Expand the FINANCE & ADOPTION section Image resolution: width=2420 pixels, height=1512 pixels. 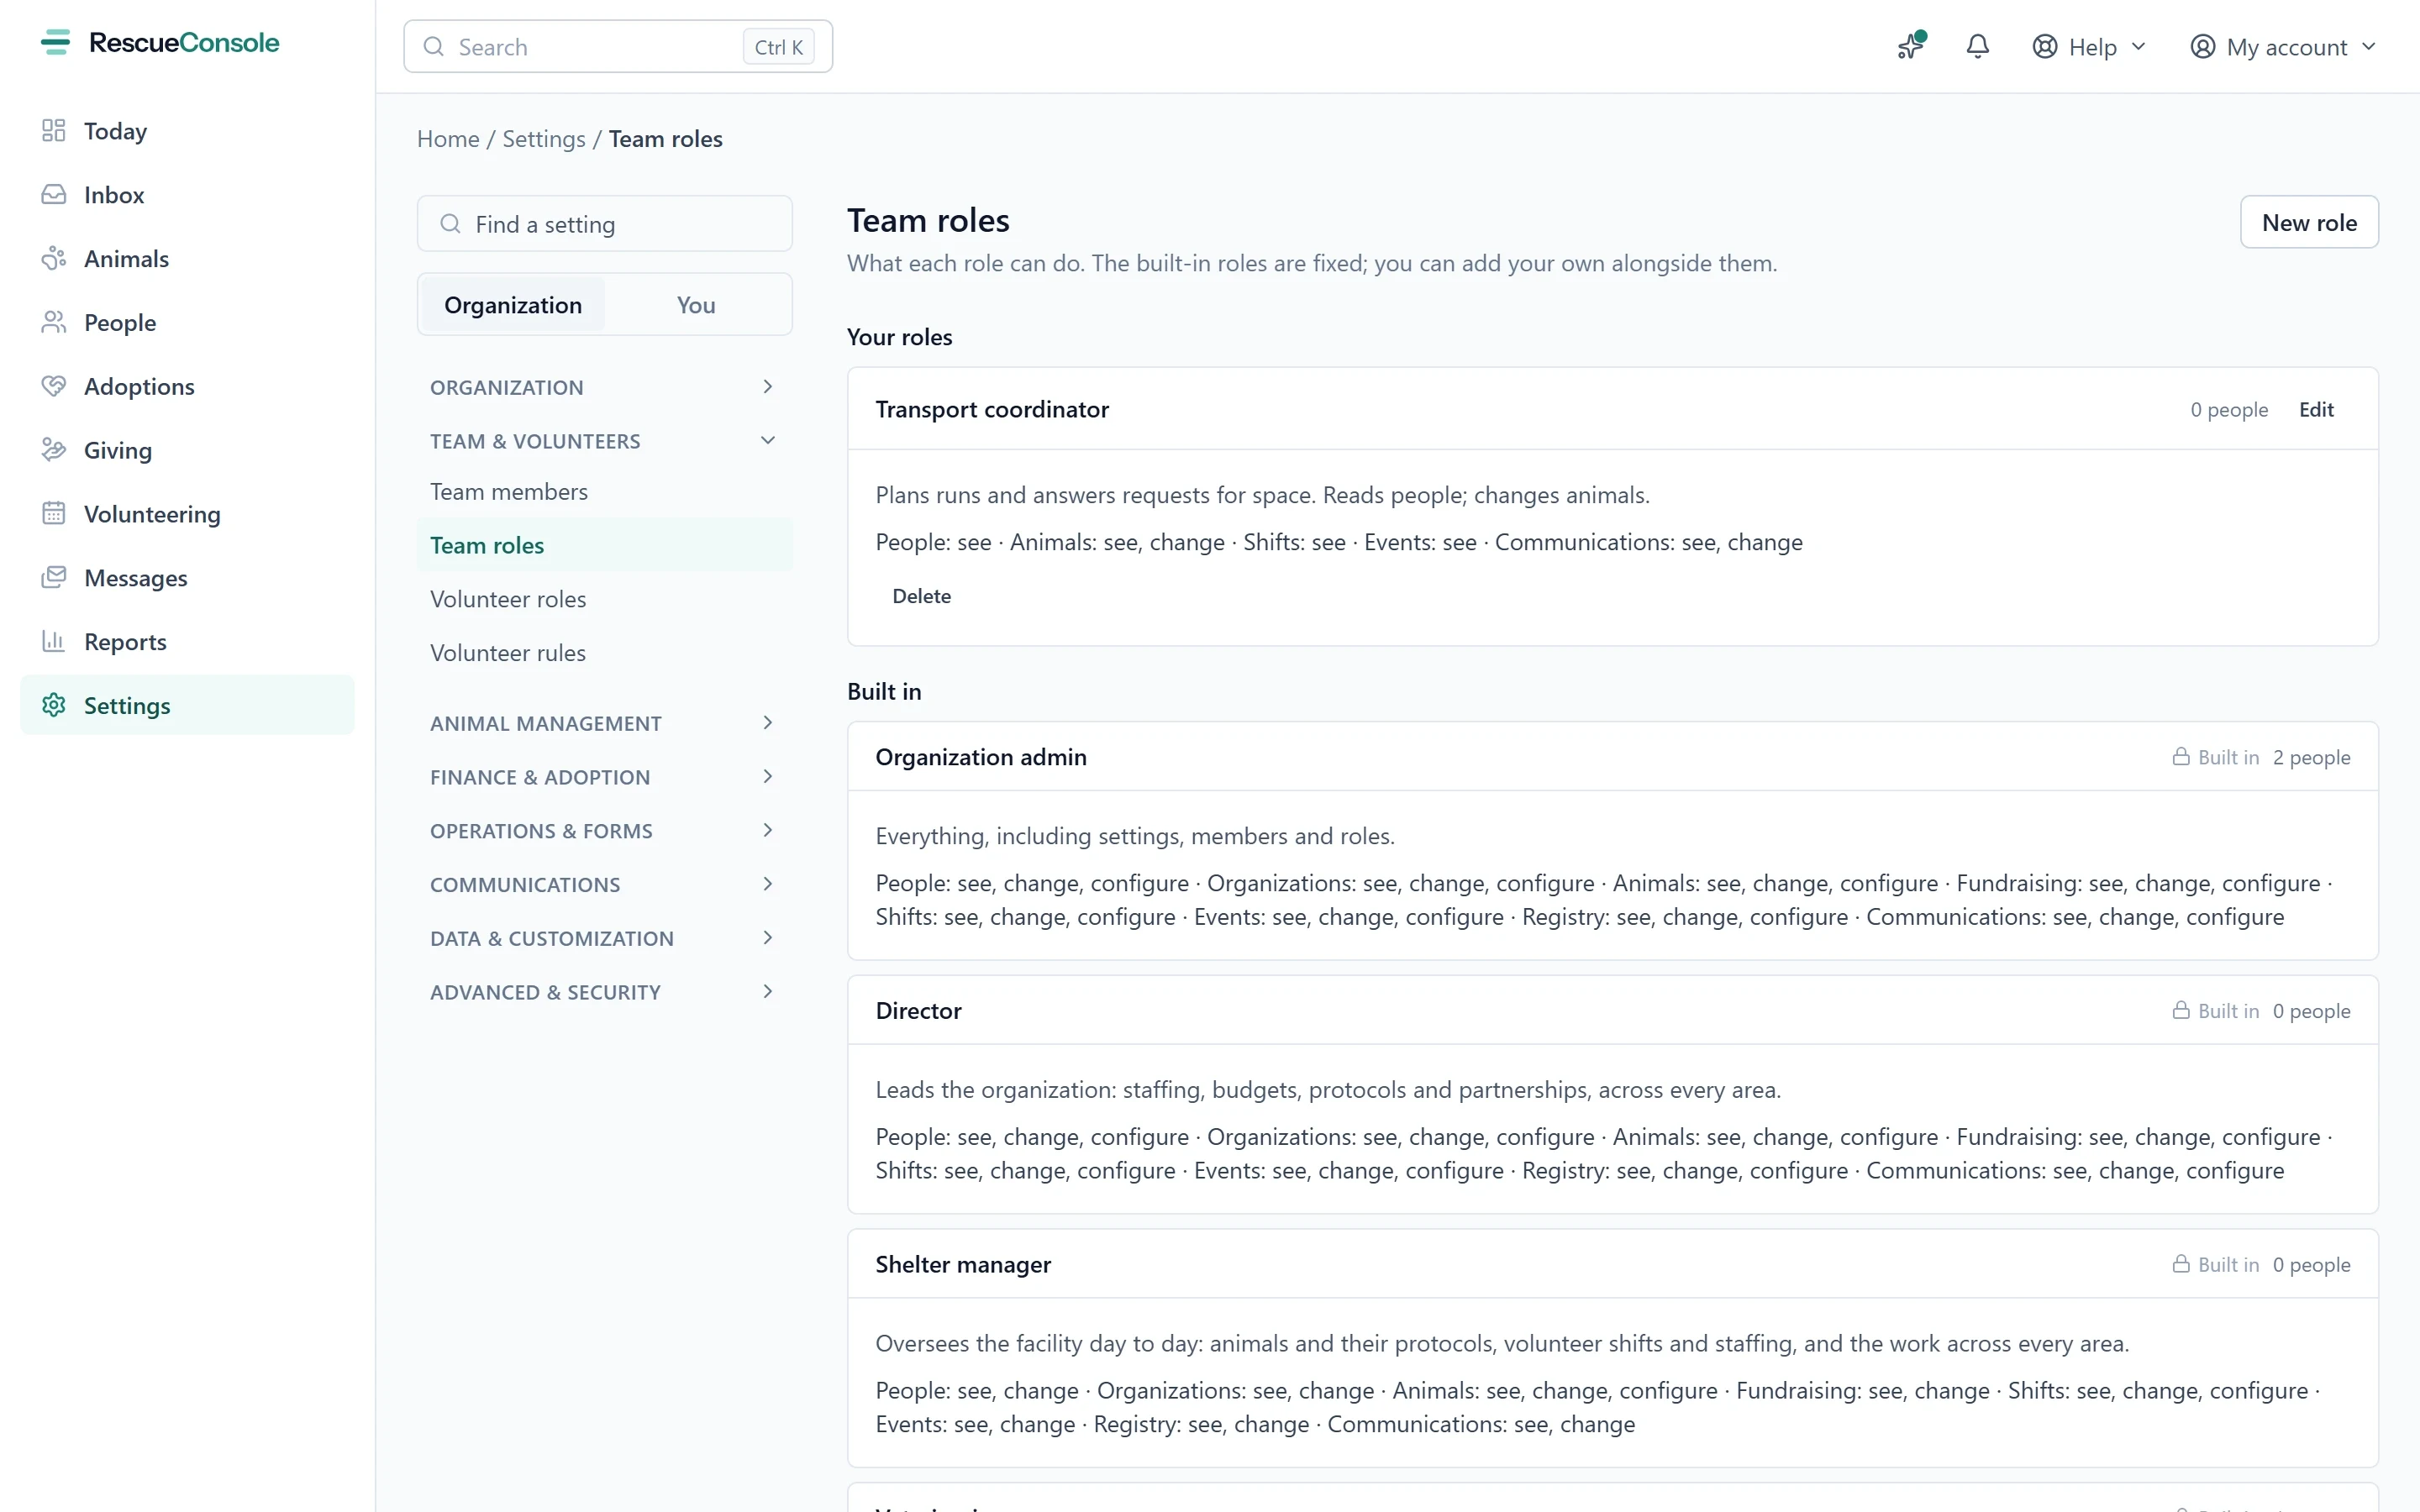tap(604, 777)
